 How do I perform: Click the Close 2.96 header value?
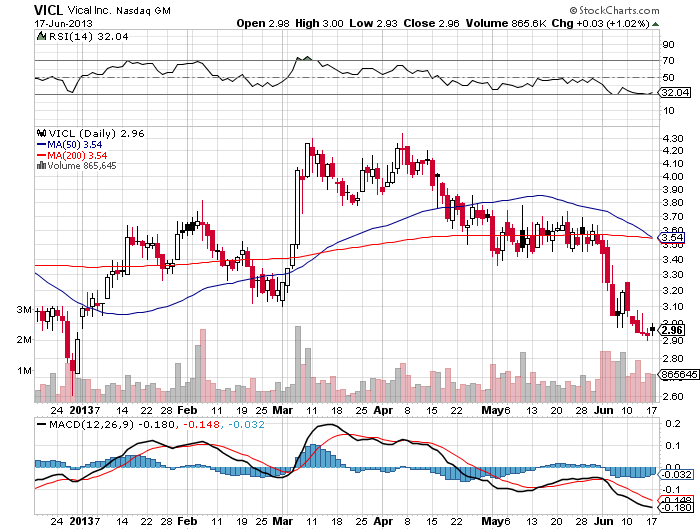click(x=431, y=23)
